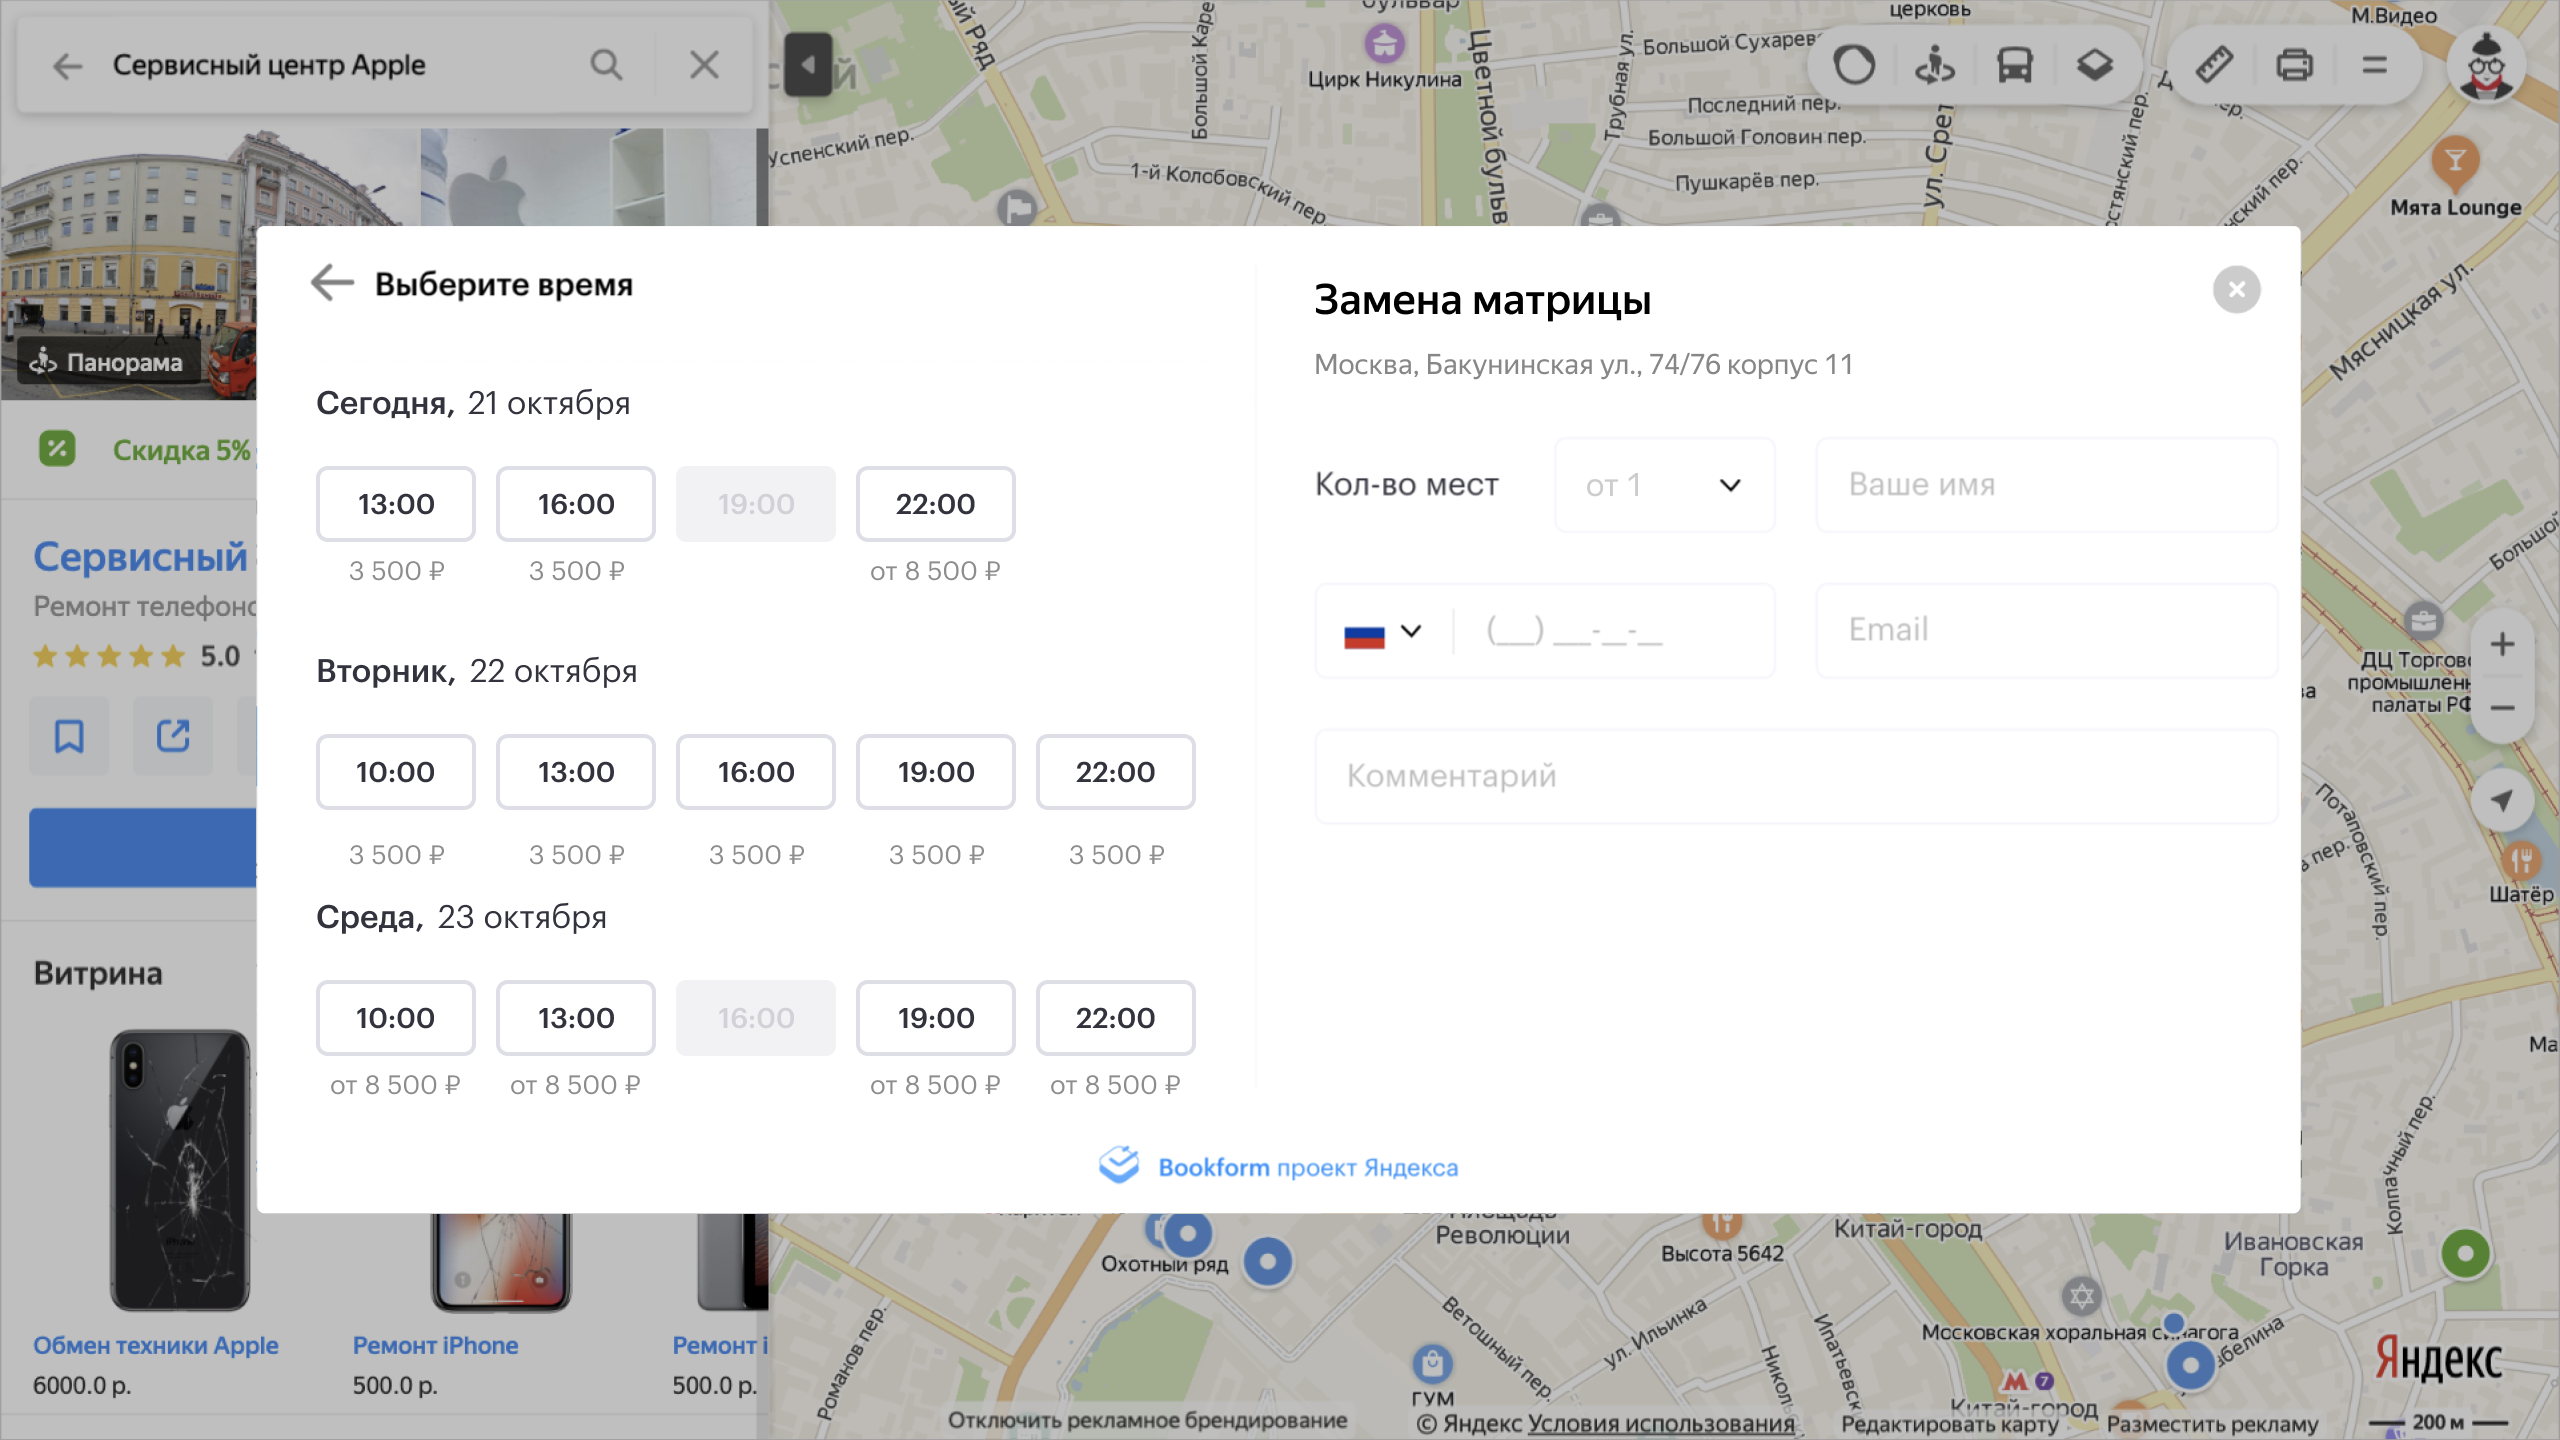Image resolution: width=2560 pixels, height=1440 pixels.
Task: Click Разместить рекламу link
Action: tap(2212, 1423)
